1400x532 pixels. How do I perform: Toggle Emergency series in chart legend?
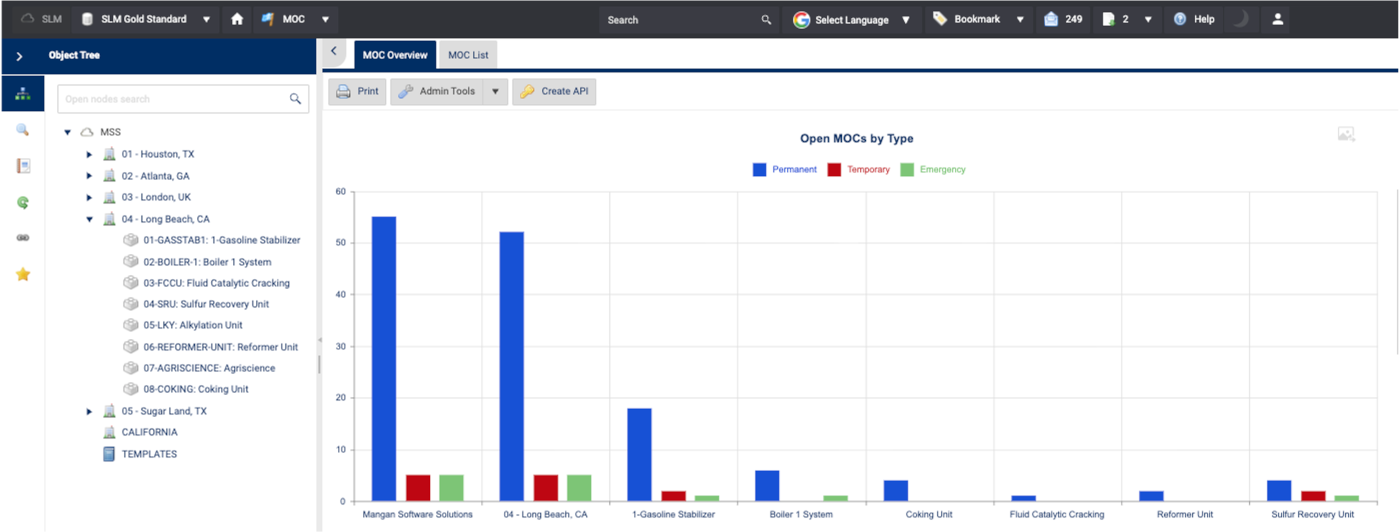coord(933,170)
